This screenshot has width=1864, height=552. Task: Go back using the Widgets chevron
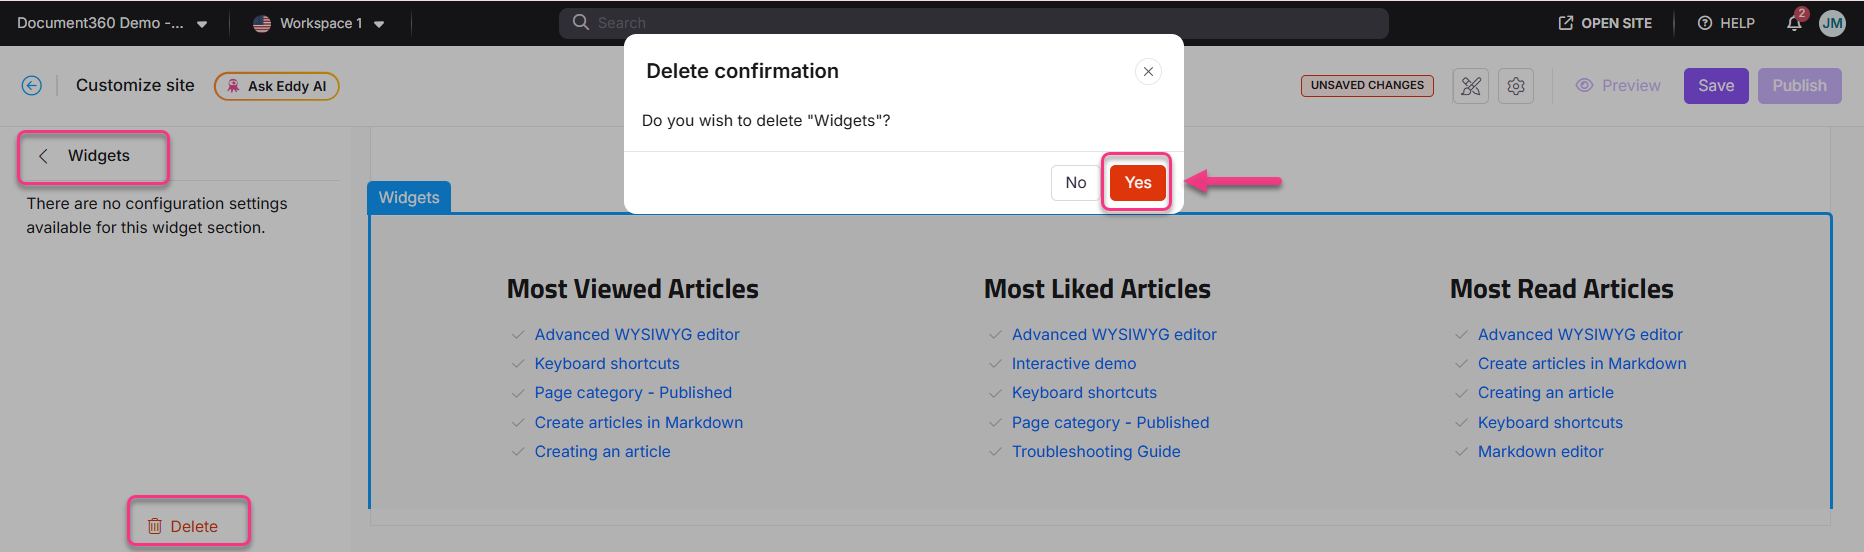tap(43, 156)
